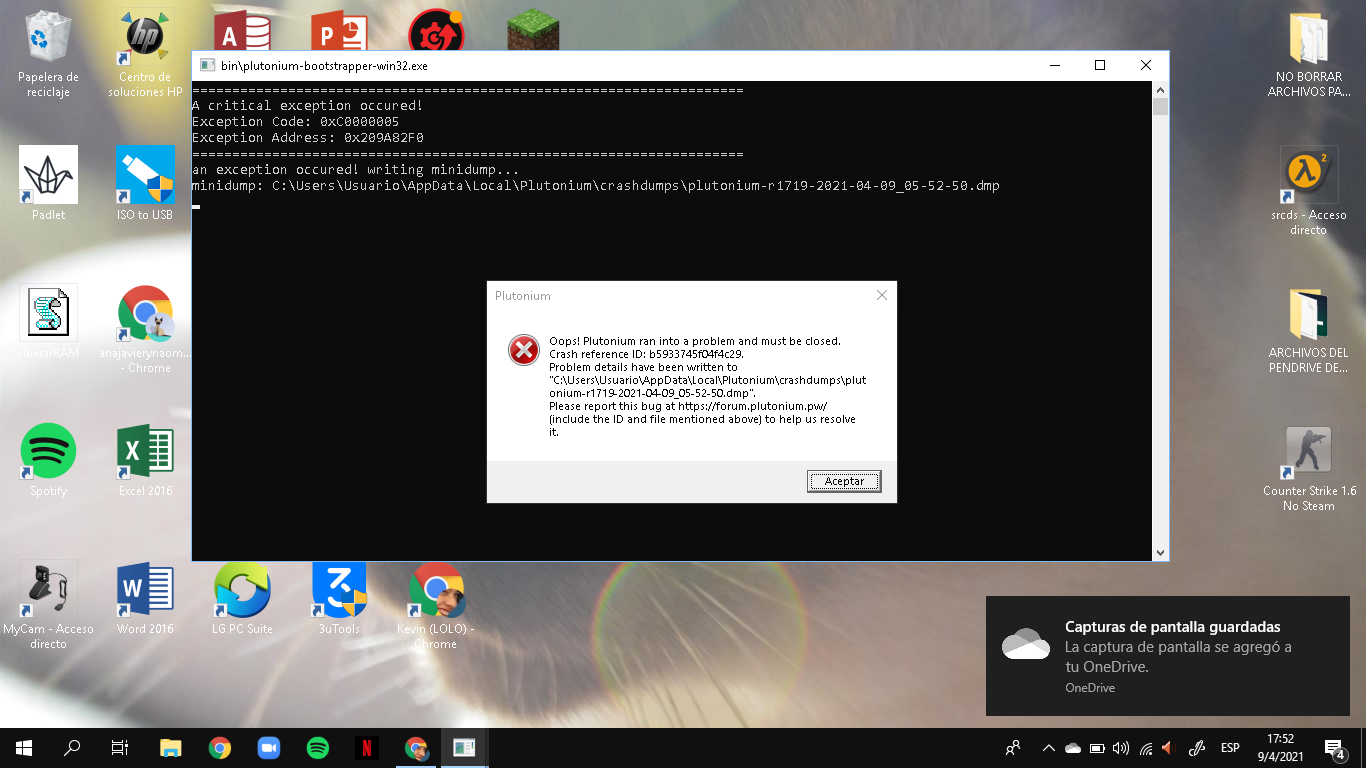Screen dimensions: 1366x768
Task: Show hidden system tray icons
Action: point(1048,748)
